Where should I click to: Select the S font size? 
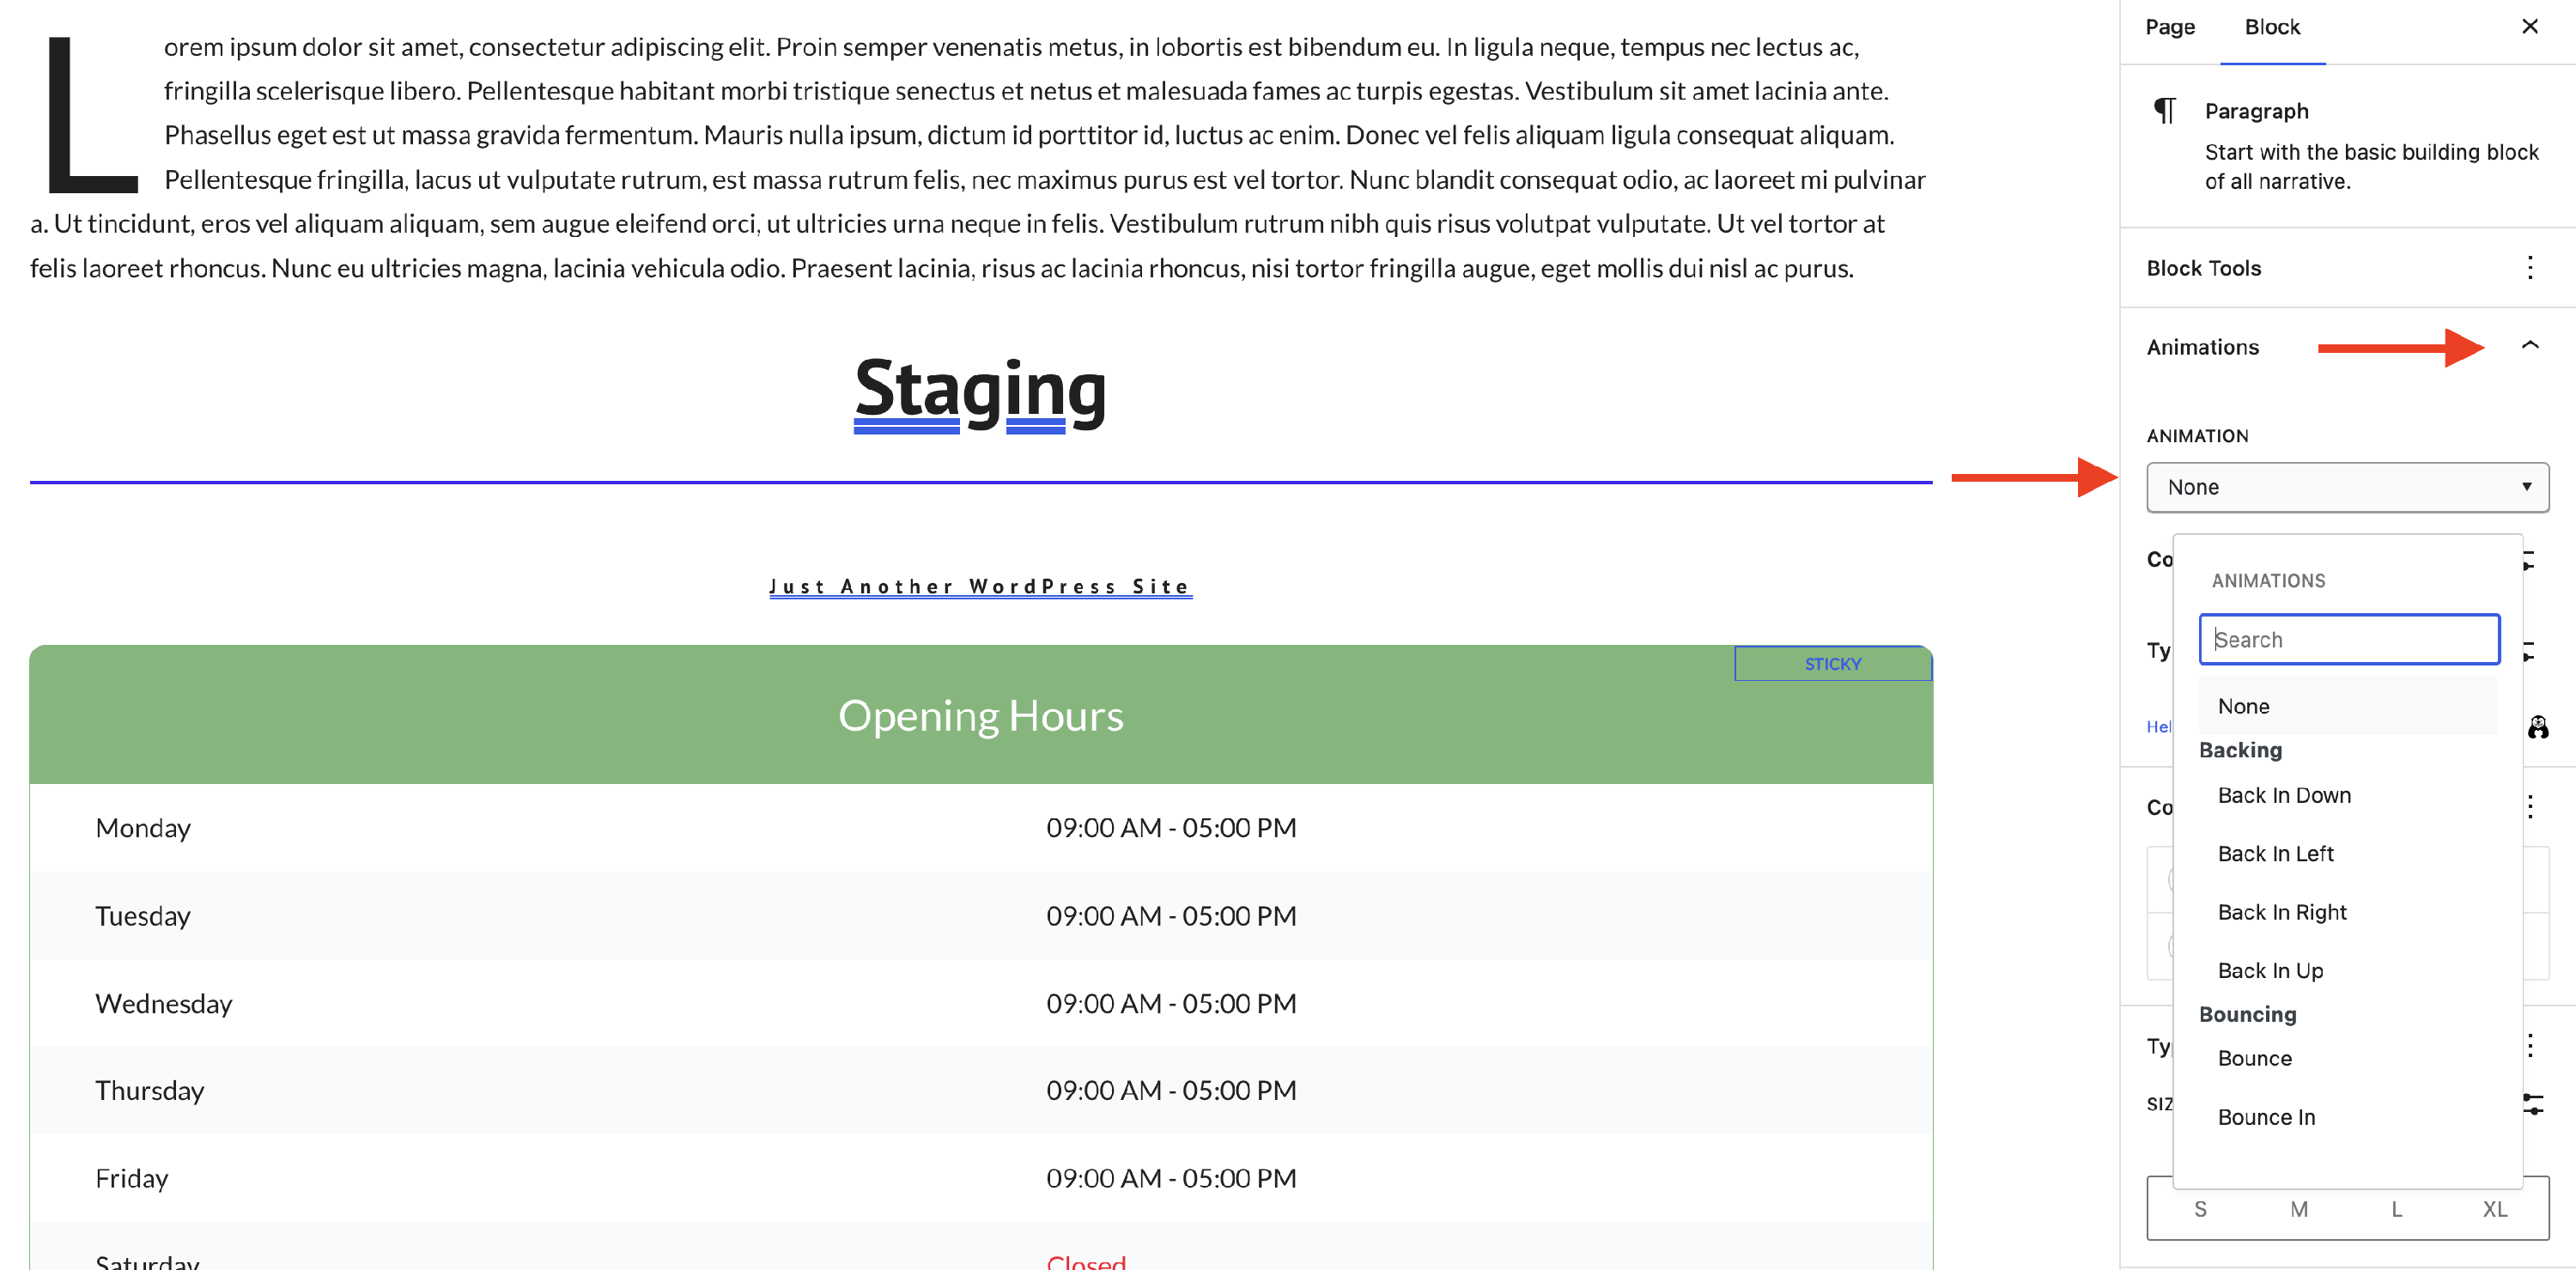pos(2200,1209)
